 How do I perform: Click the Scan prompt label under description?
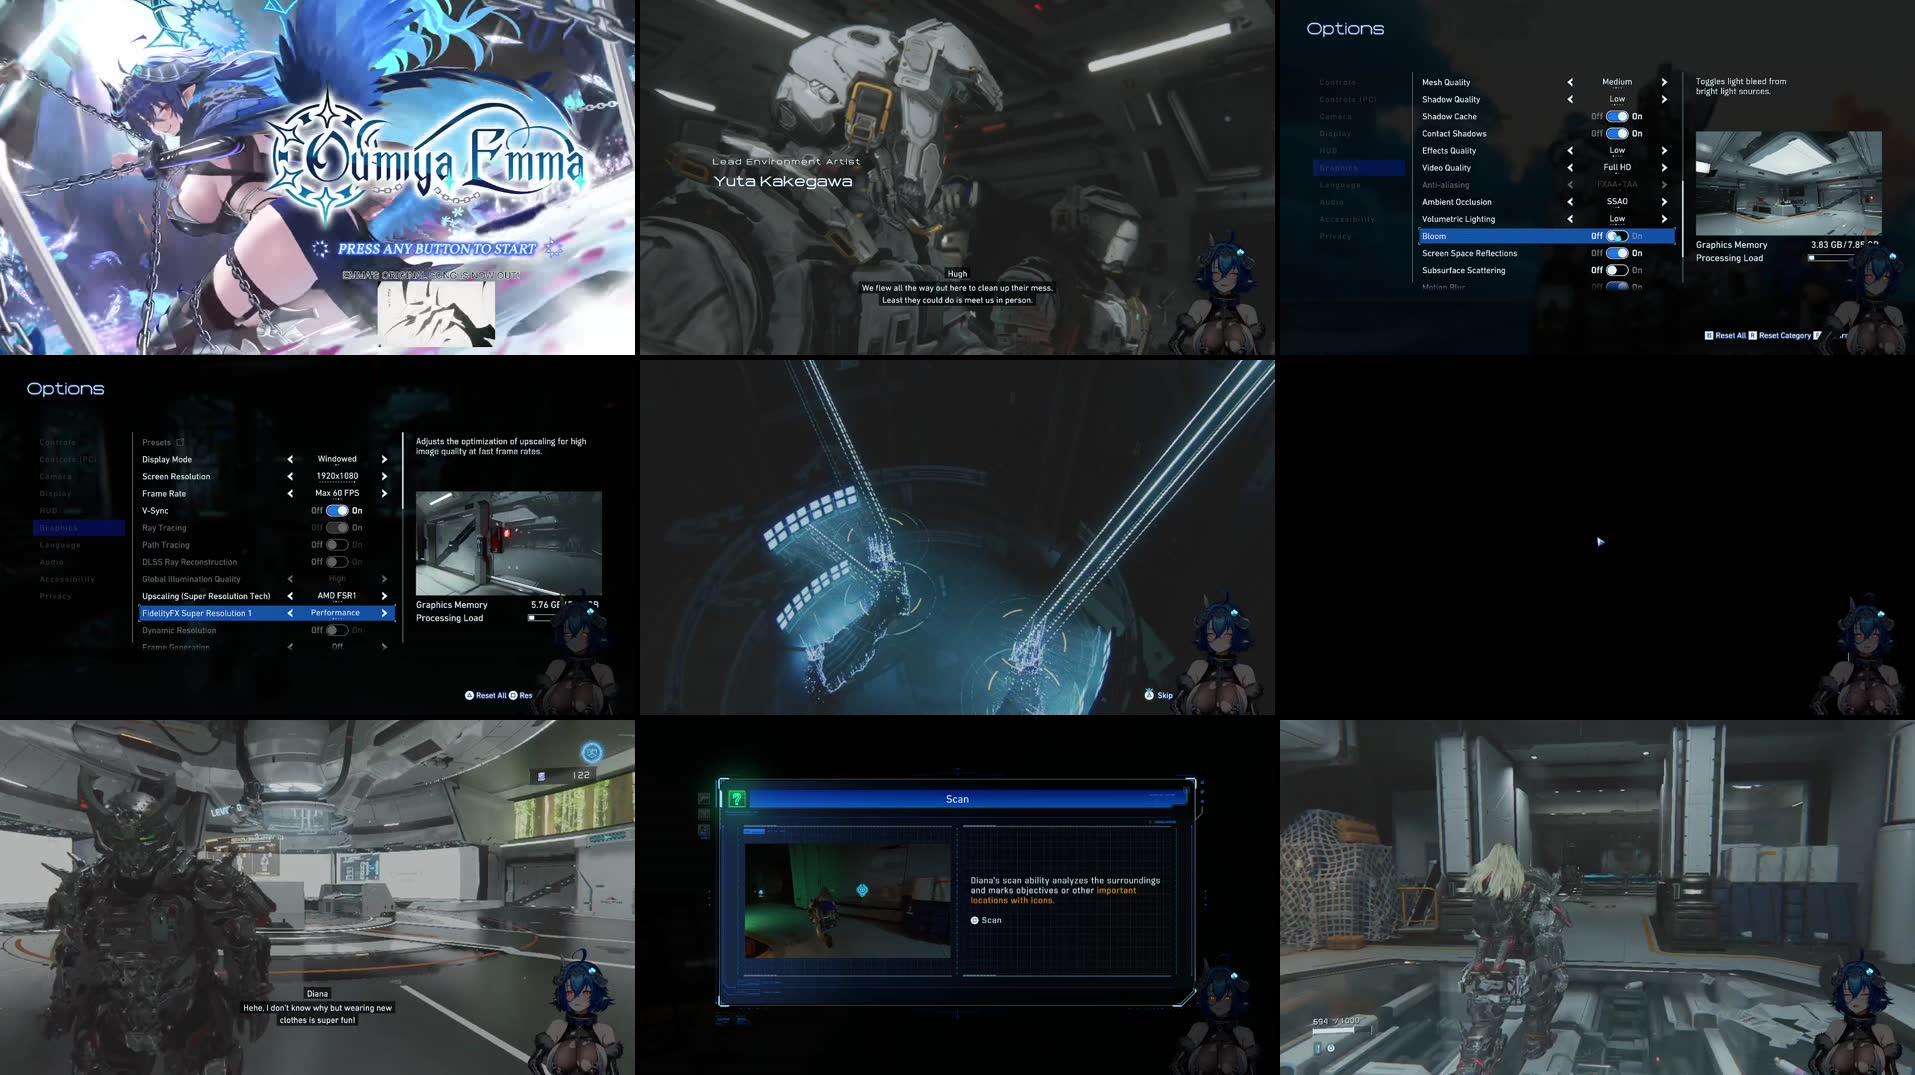pos(991,920)
